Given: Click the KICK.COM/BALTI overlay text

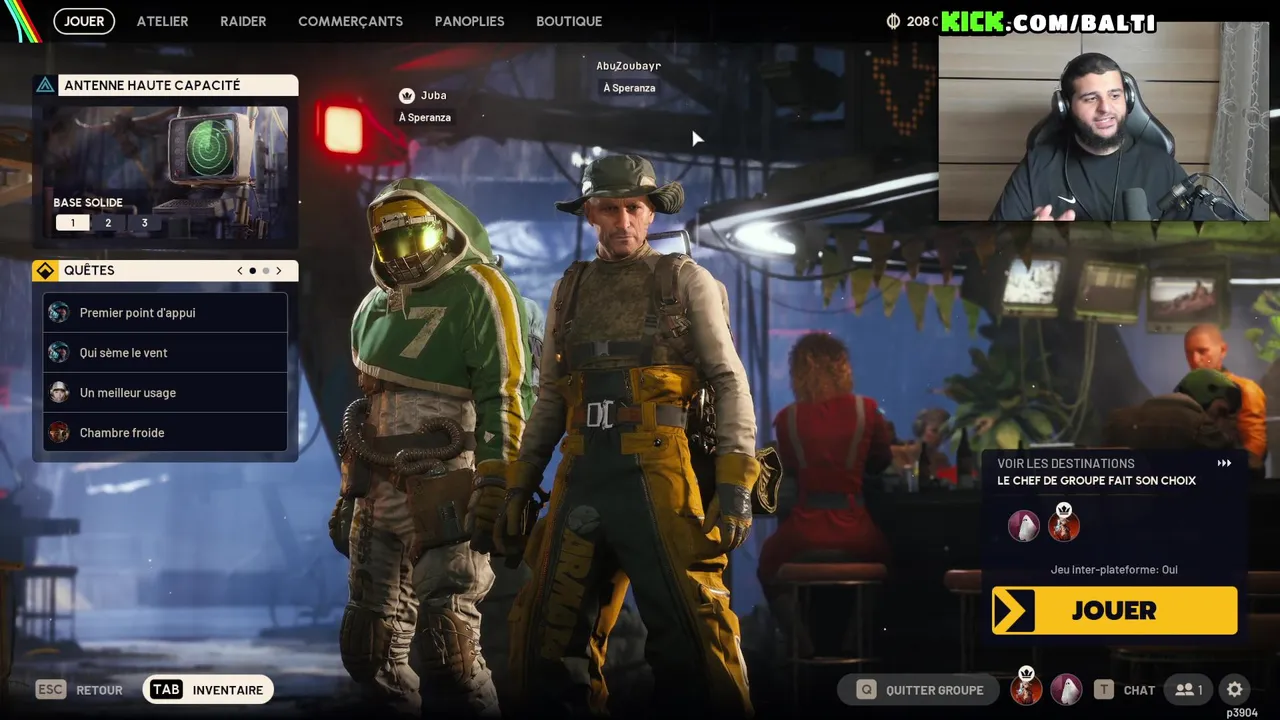Looking at the screenshot, I should pyautogui.click(x=1048, y=22).
